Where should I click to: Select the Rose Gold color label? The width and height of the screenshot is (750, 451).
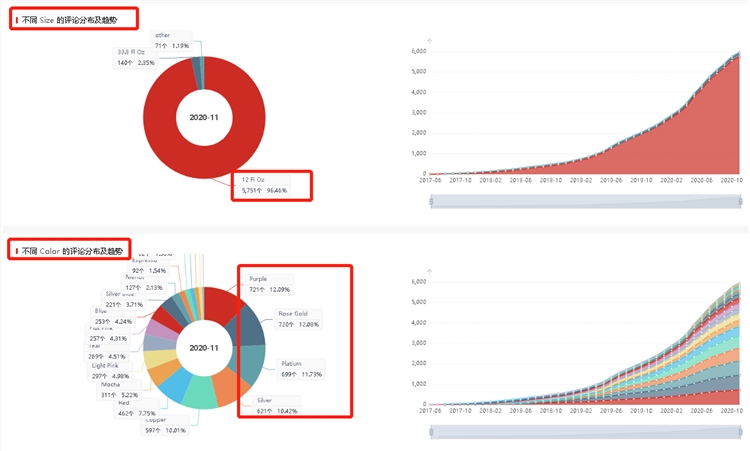click(292, 319)
